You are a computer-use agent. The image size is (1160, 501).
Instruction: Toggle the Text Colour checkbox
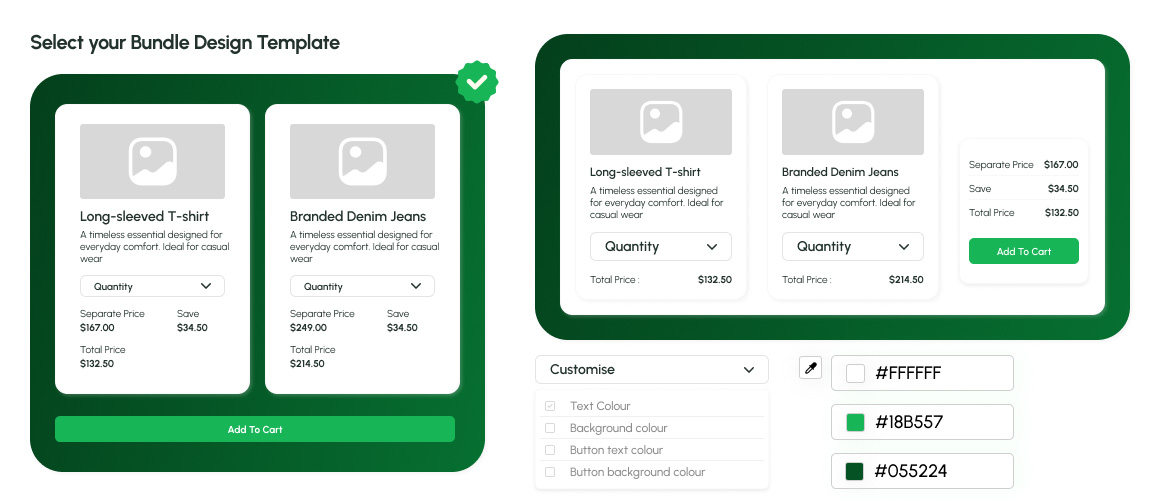coord(550,406)
